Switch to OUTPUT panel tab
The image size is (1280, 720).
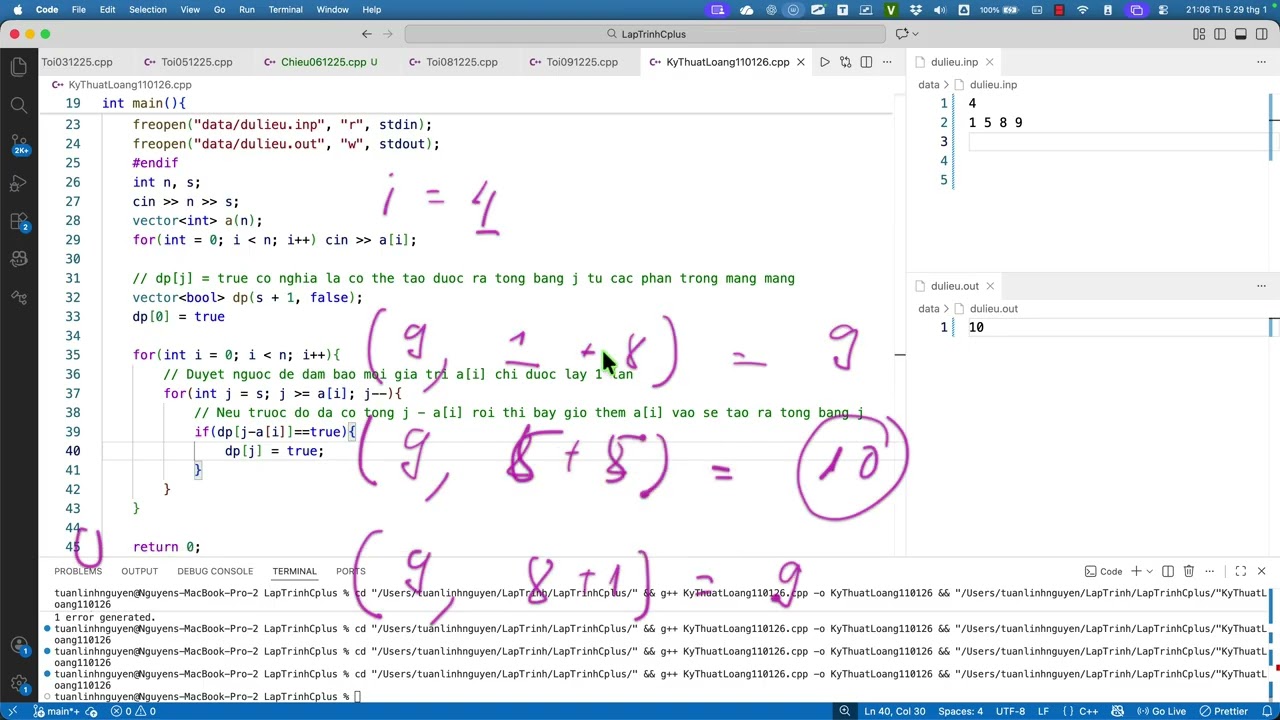click(x=139, y=571)
